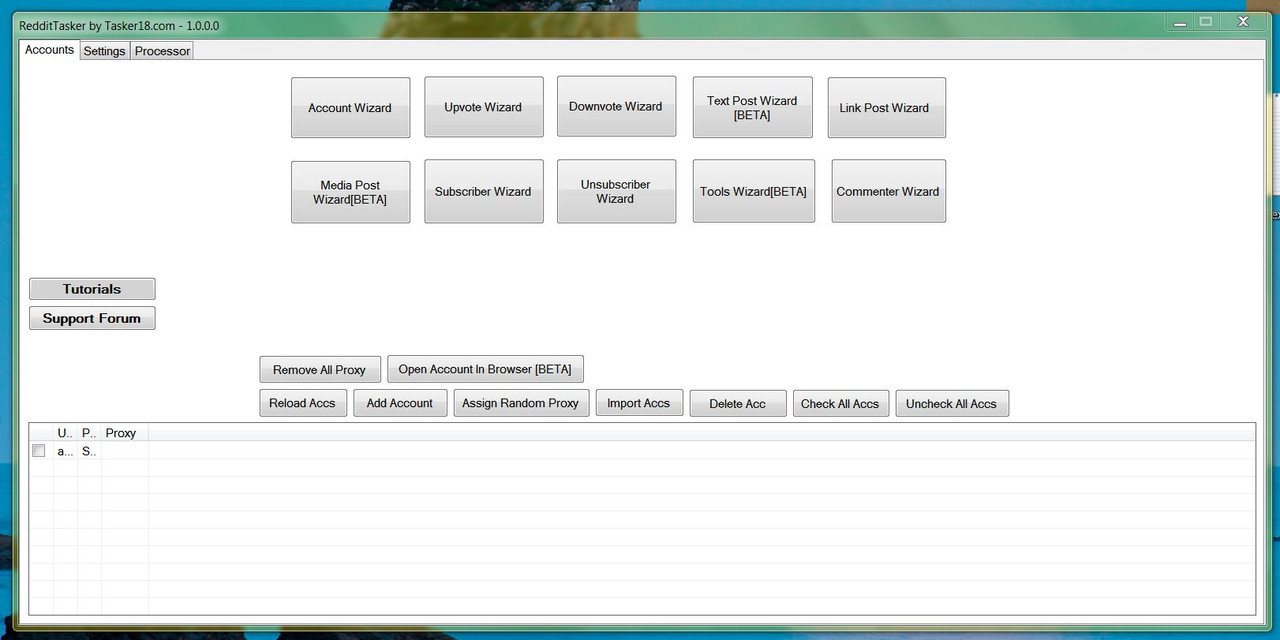Click Check All Accs button
Viewport: 1280px width, 640px height.
click(x=840, y=403)
